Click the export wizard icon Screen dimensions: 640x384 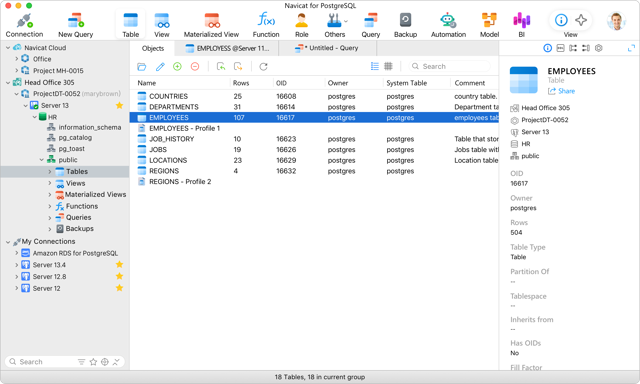pyautogui.click(x=238, y=67)
